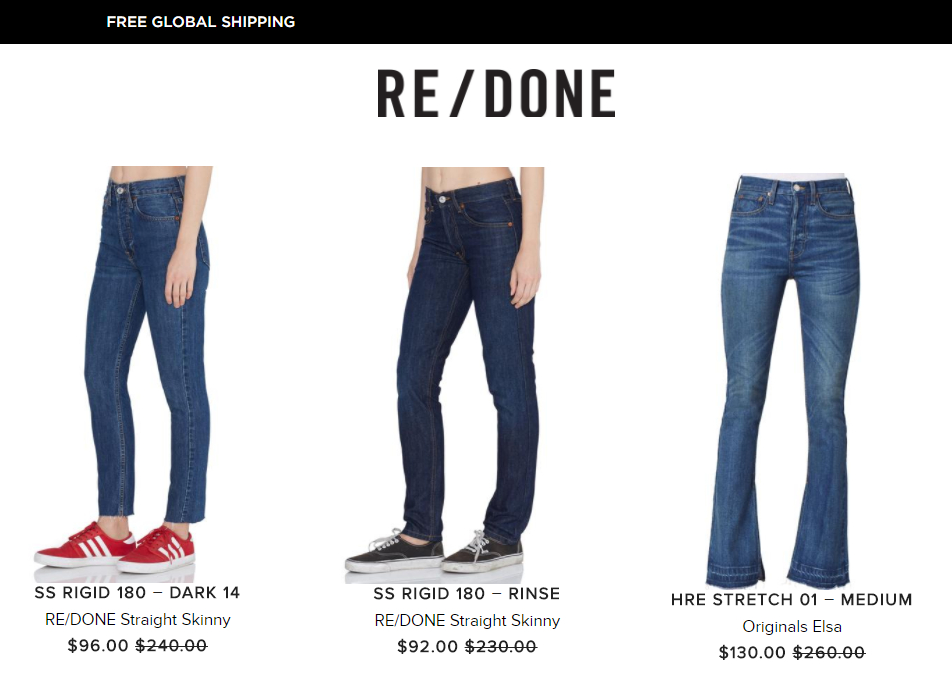
Task: Click the crossed-out $240.00 price
Action: click(x=171, y=645)
